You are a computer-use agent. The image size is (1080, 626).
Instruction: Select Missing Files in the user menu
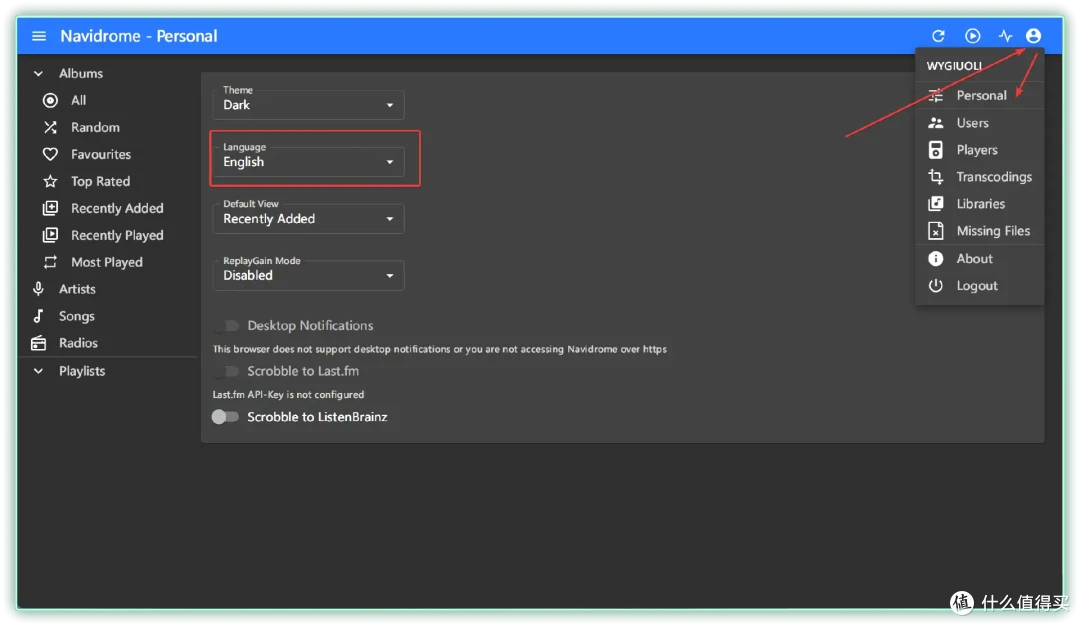pyautogui.click(x=979, y=231)
